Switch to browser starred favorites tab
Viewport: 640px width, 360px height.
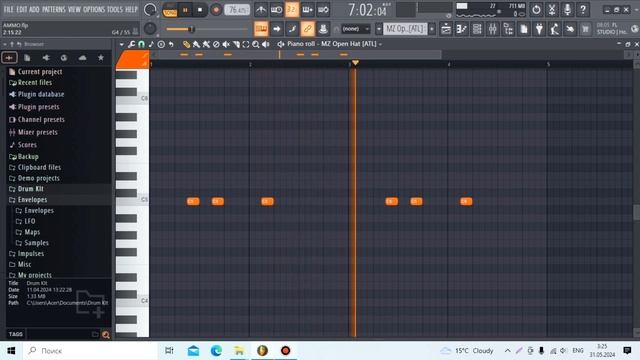(100, 58)
